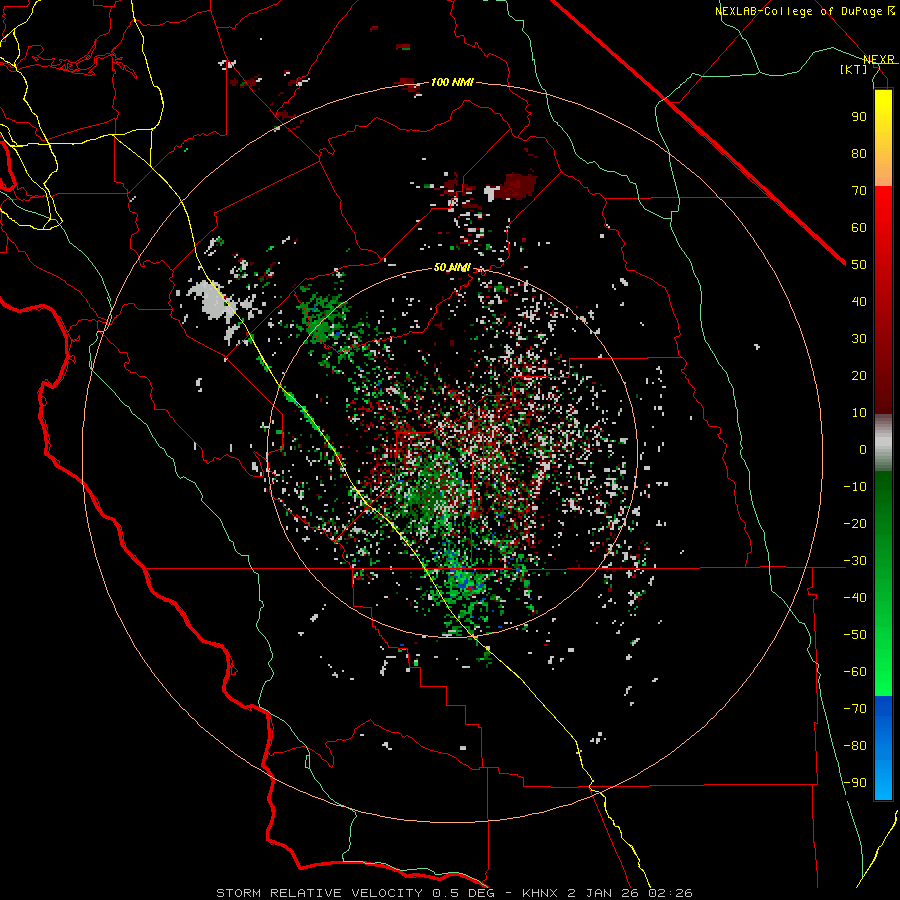This screenshot has height=900, width=900.
Task: Click the 50 NMI range ring label
Action: pyautogui.click(x=452, y=267)
